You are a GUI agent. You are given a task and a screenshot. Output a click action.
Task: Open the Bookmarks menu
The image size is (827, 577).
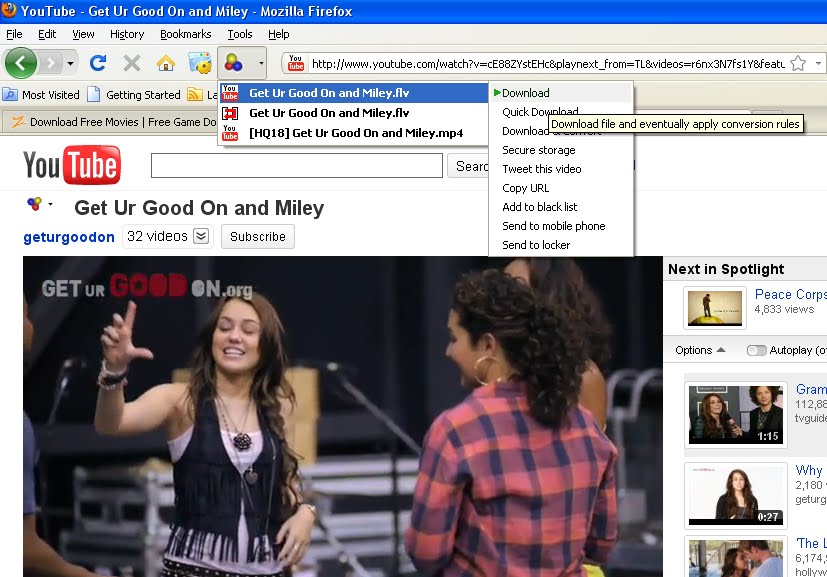[x=186, y=34]
